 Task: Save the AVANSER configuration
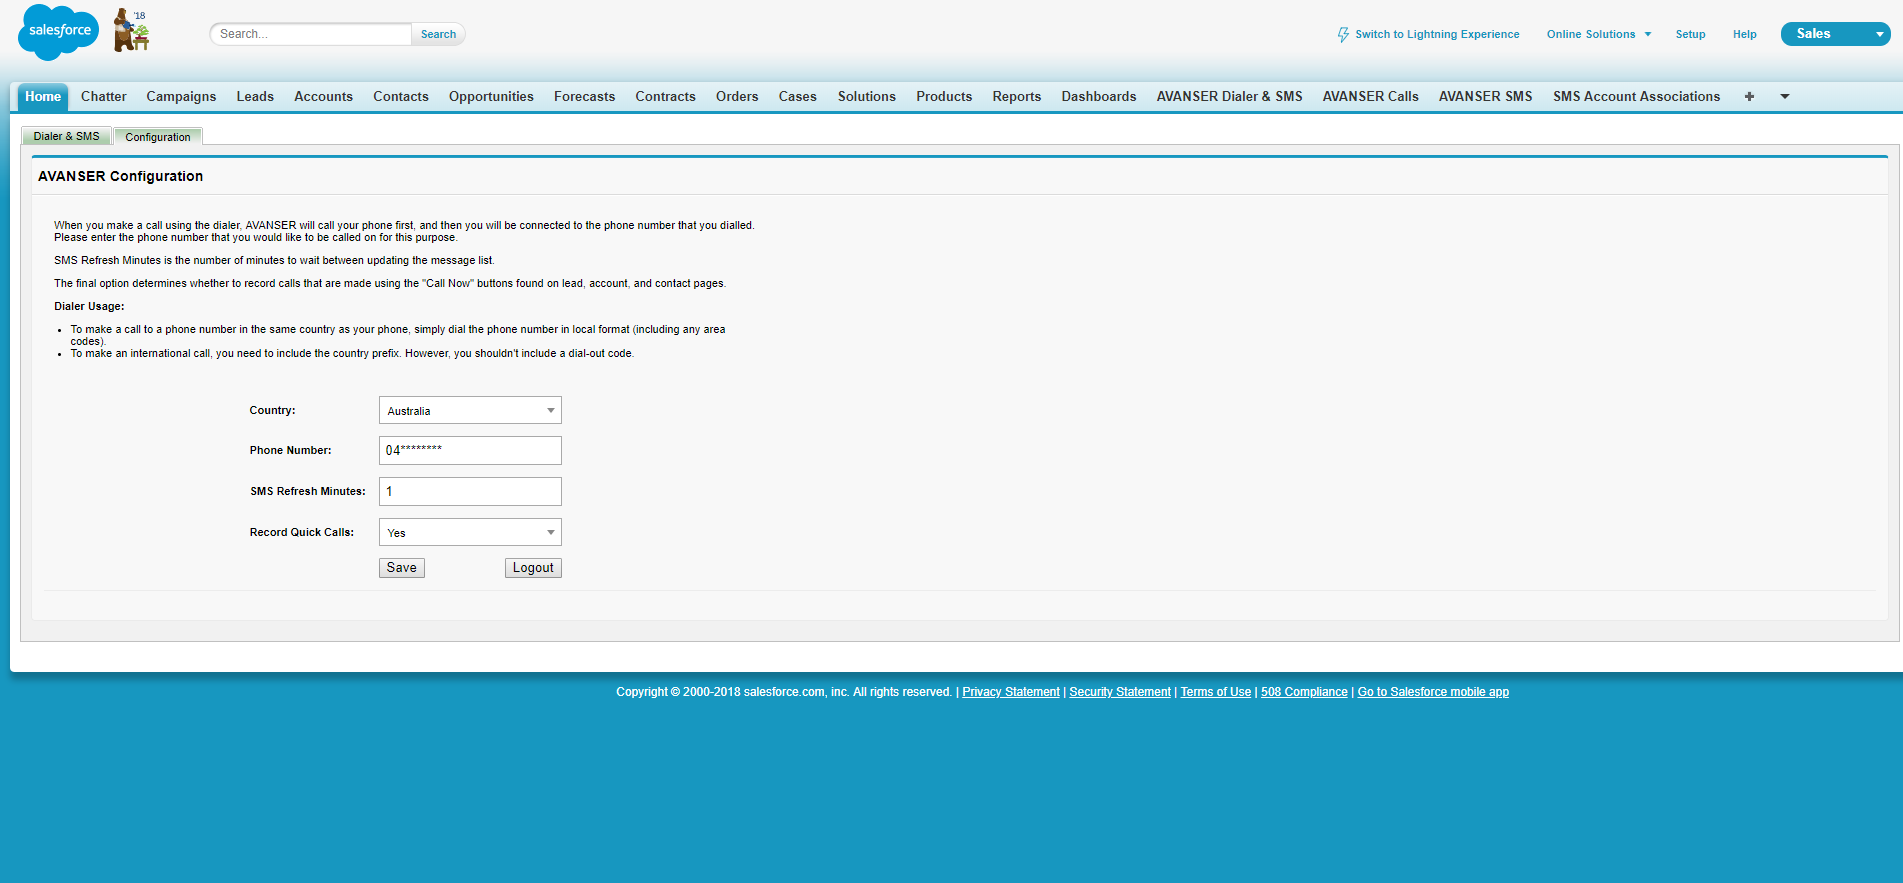(402, 568)
